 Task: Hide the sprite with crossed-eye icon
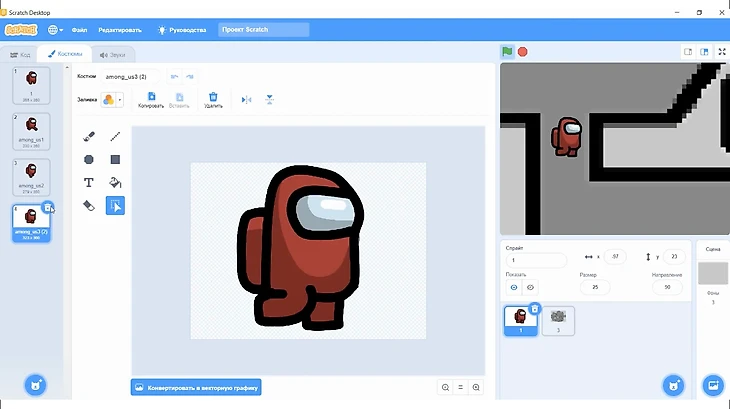[530, 287]
